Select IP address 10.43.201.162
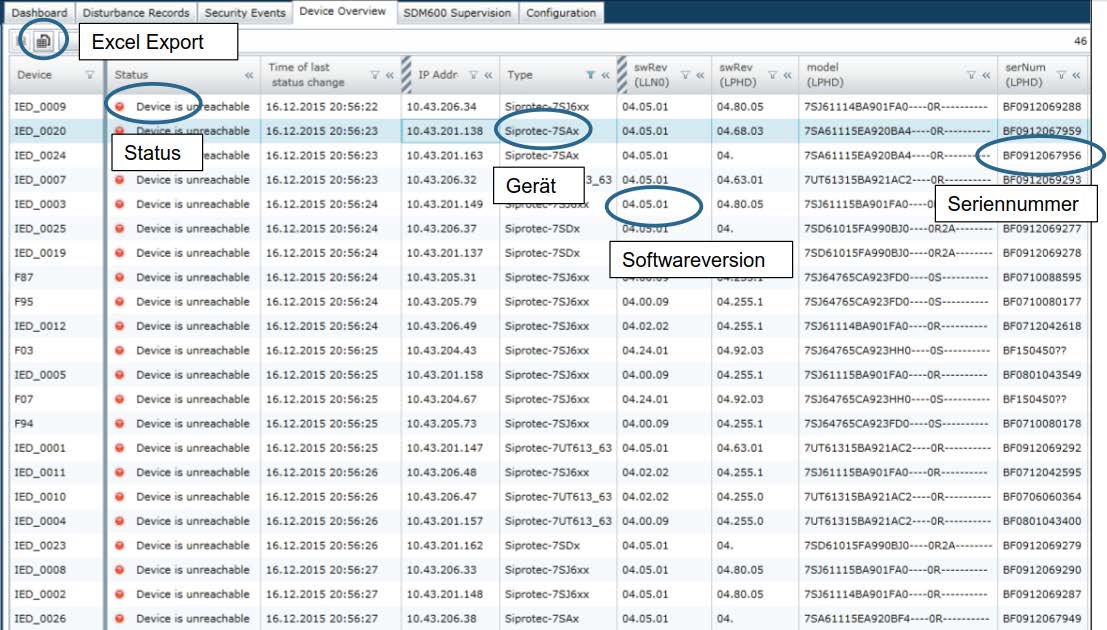 [445, 545]
